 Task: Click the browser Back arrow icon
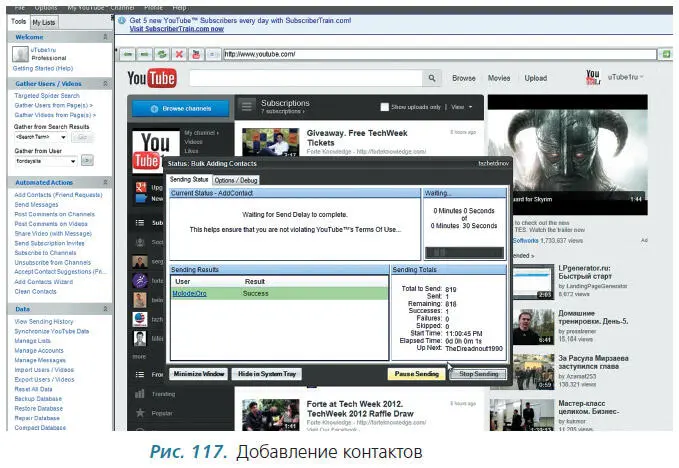click(x=127, y=55)
